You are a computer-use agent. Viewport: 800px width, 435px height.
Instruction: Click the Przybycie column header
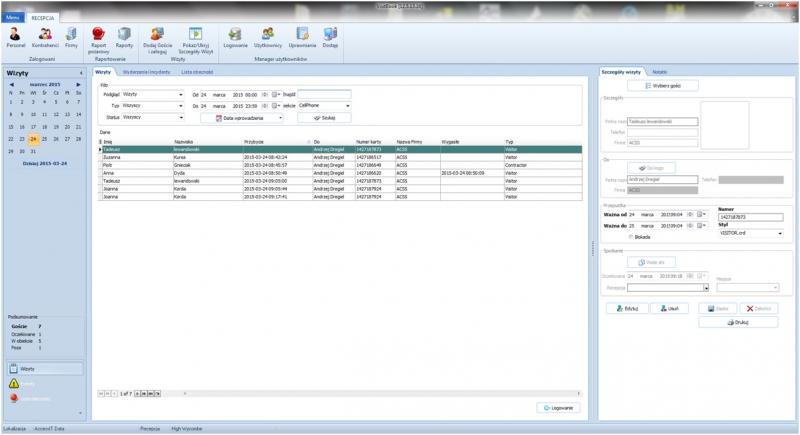point(278,142)
